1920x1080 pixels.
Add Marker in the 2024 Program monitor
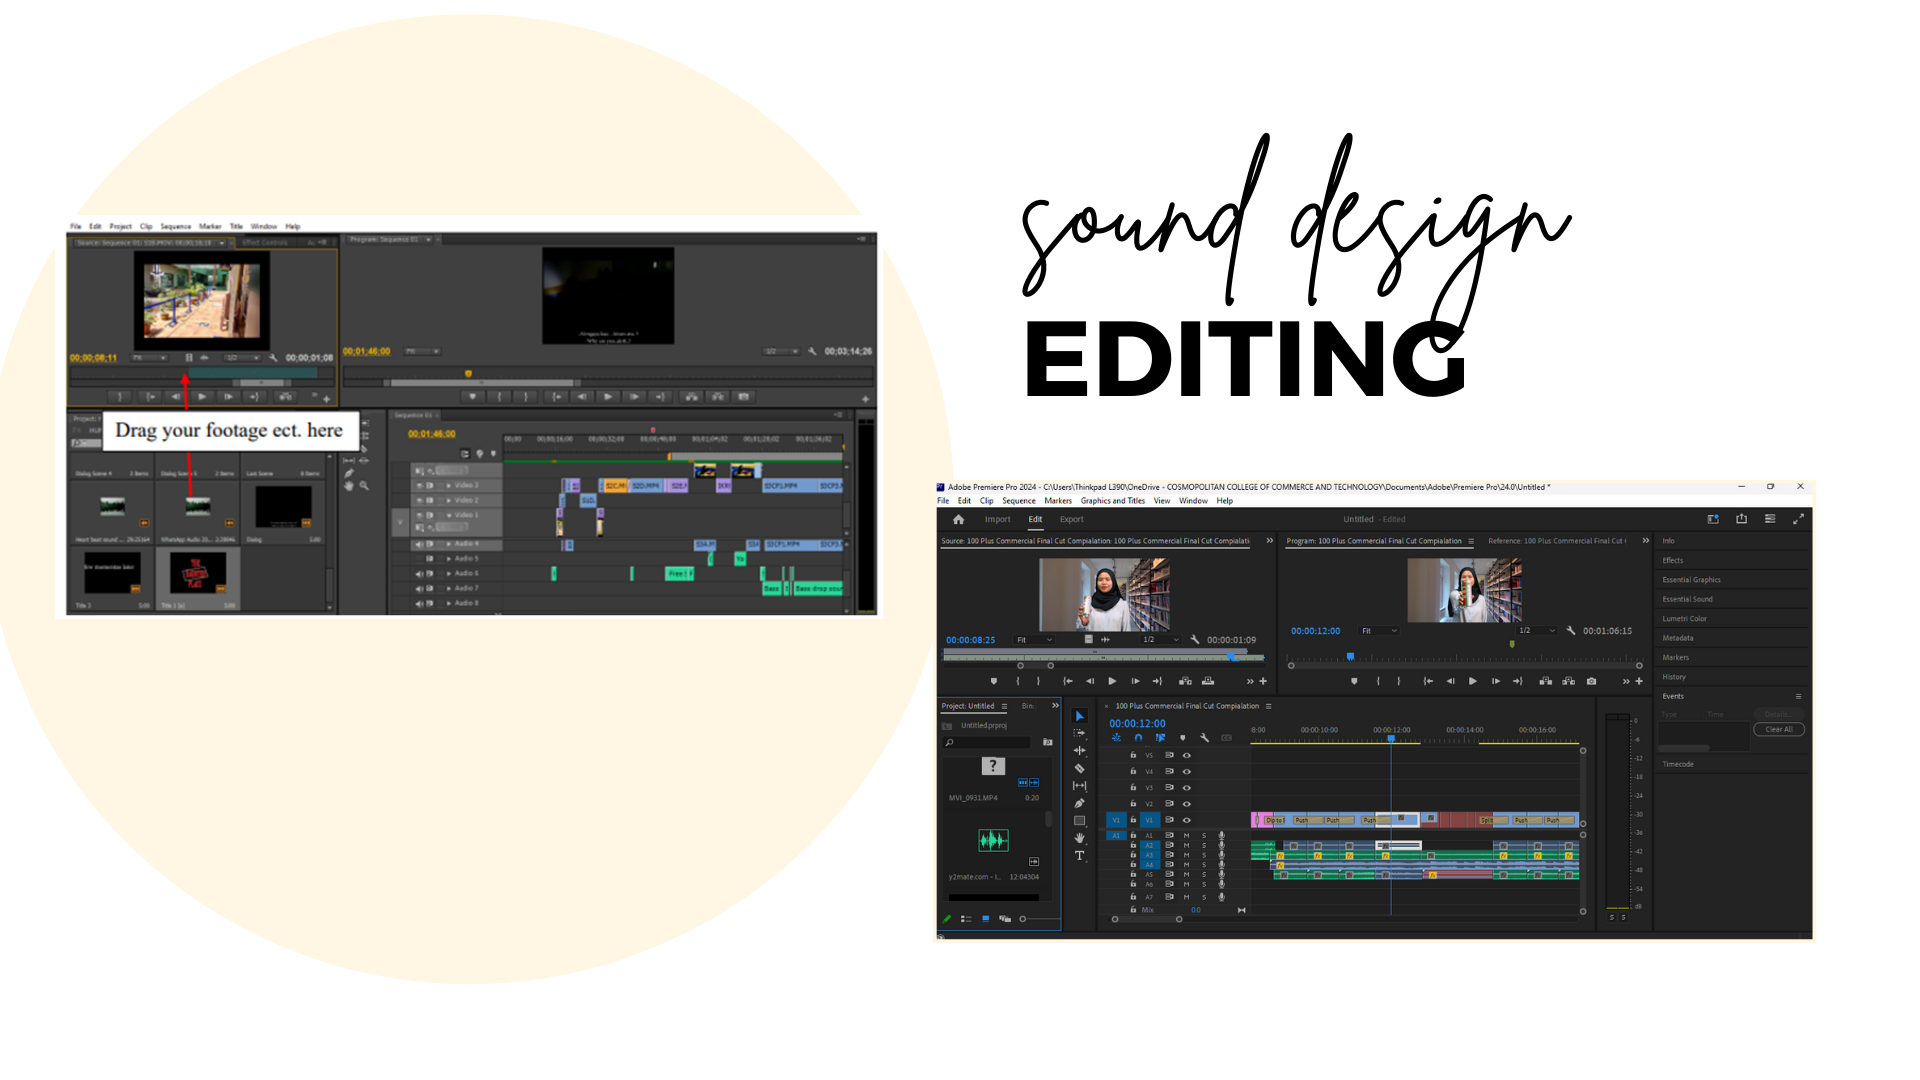[x=1354, y=681]
